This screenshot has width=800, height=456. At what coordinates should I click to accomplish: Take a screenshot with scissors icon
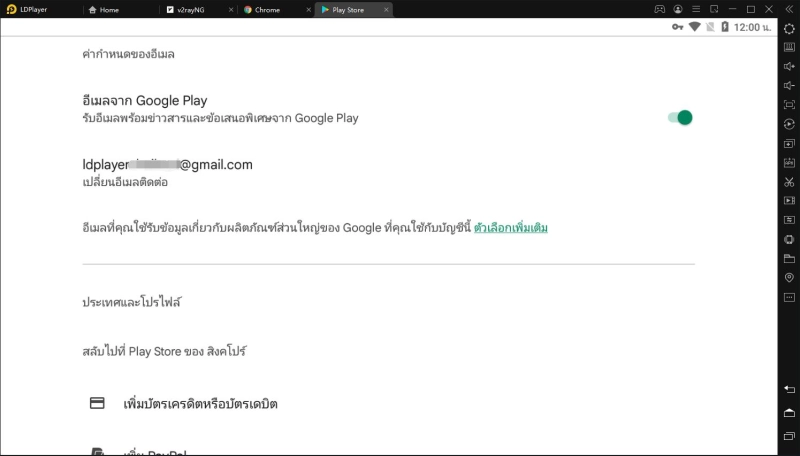pos(789,182)
